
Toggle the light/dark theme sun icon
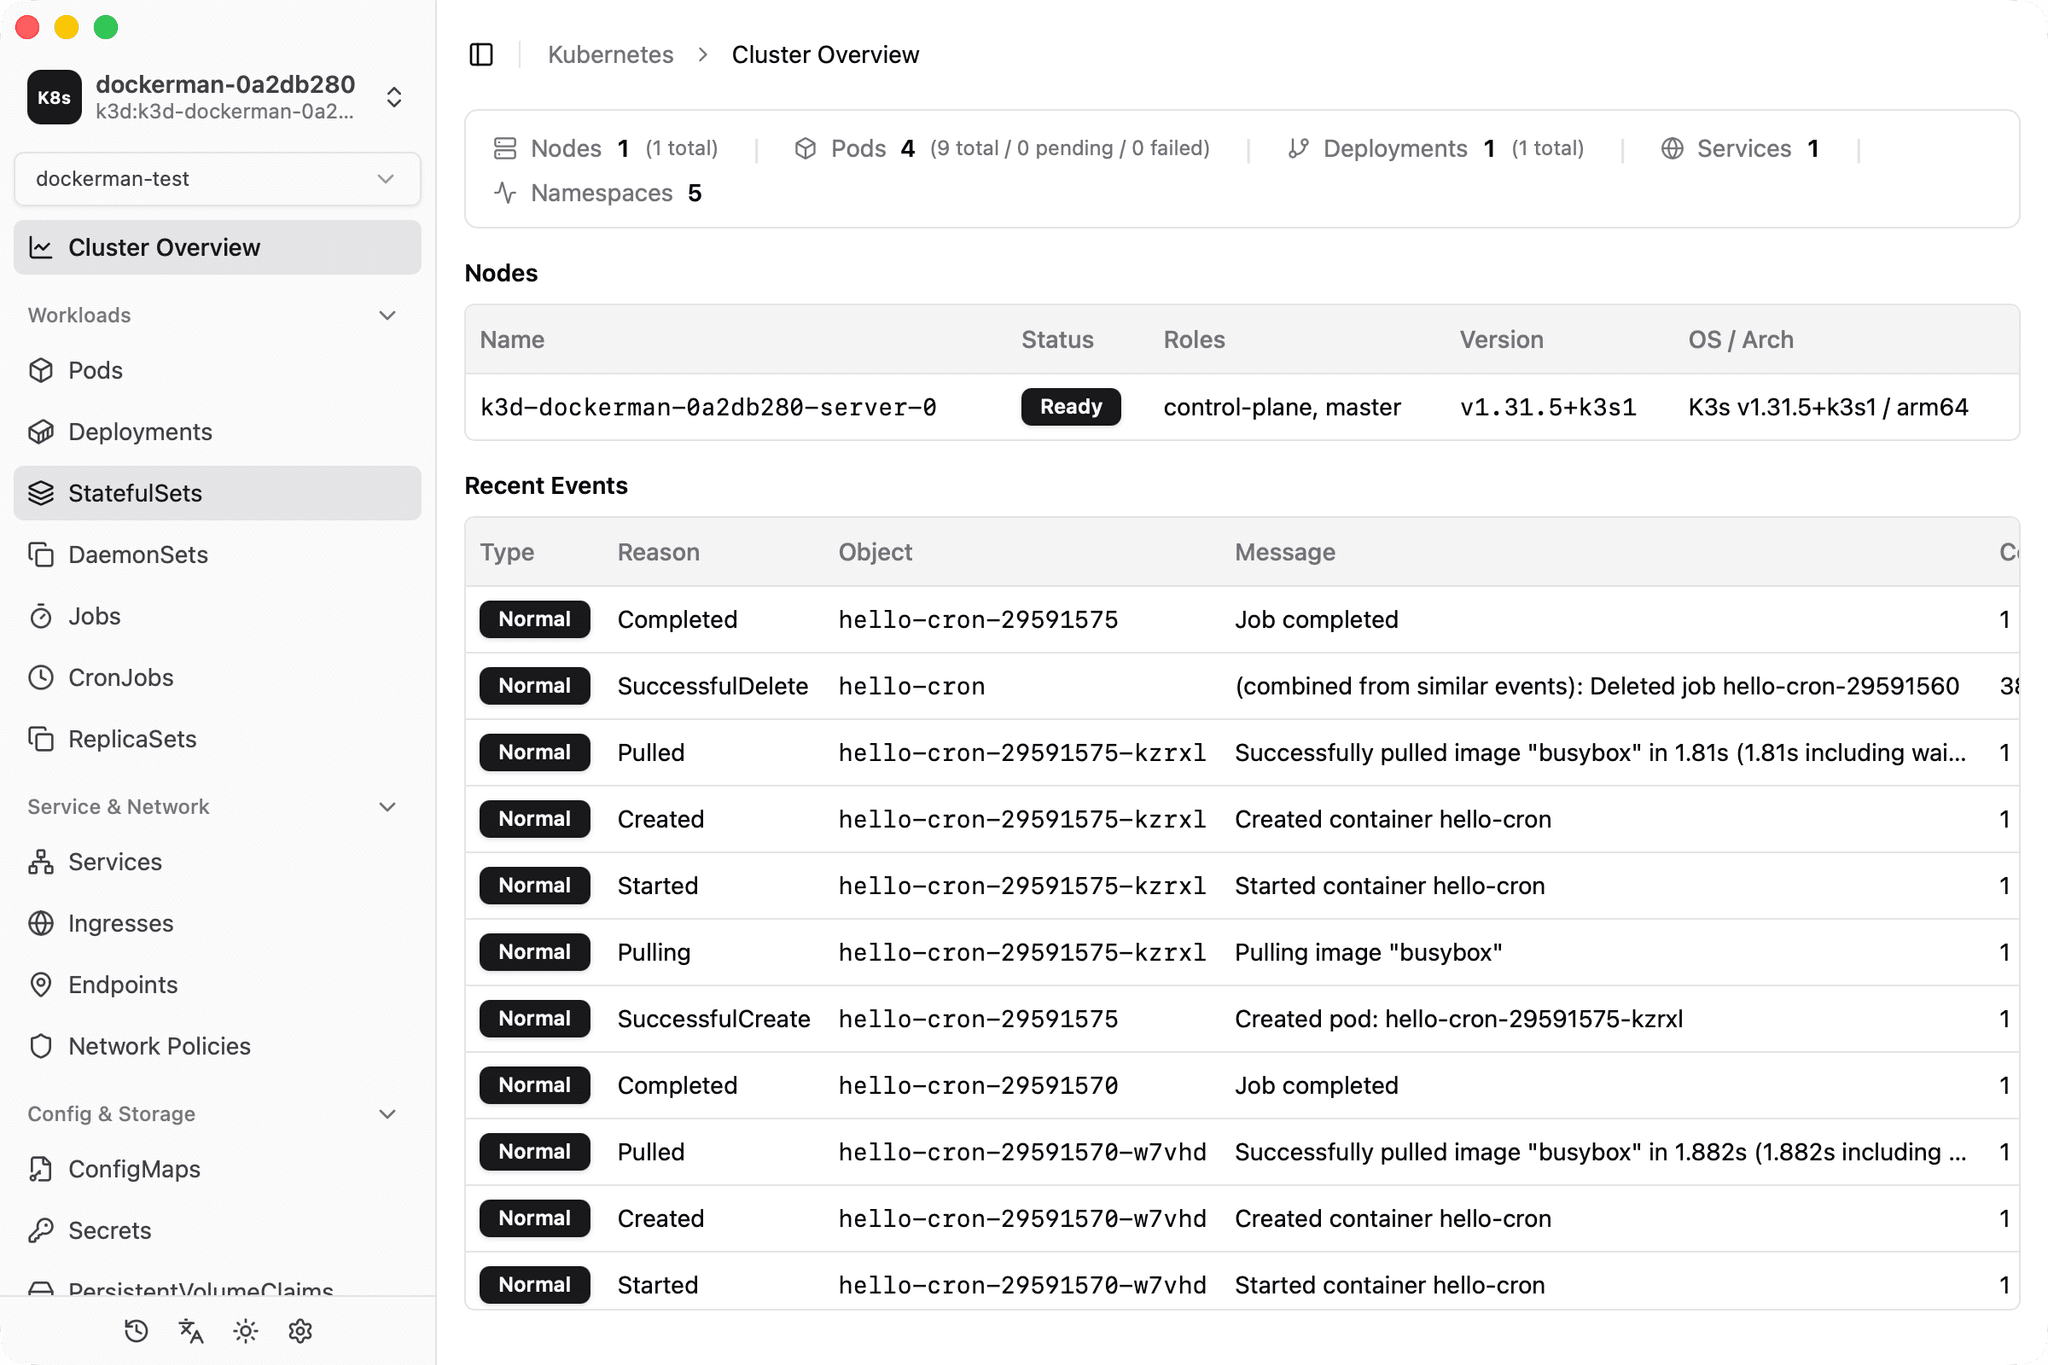click(x=245, y=1331)
